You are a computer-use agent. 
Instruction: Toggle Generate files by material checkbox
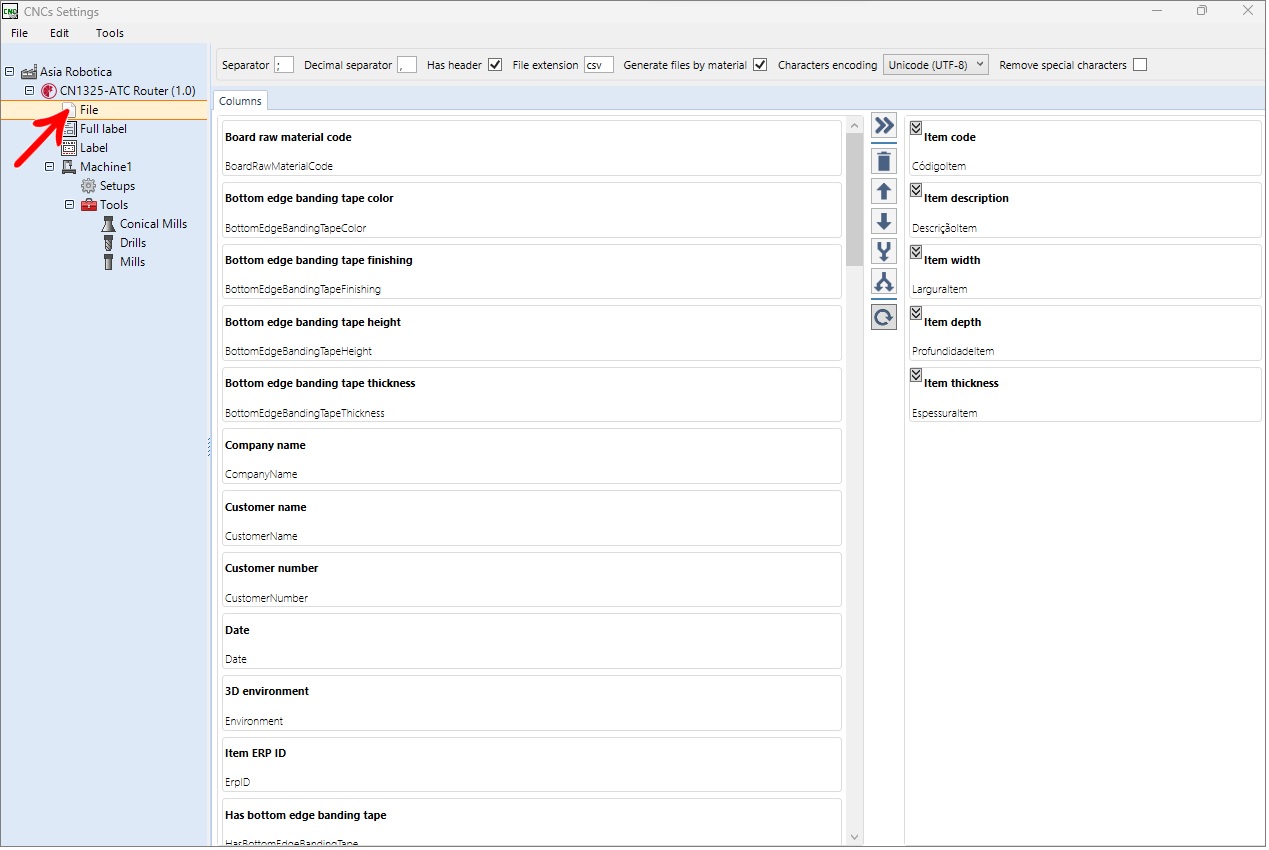point(760,65)
